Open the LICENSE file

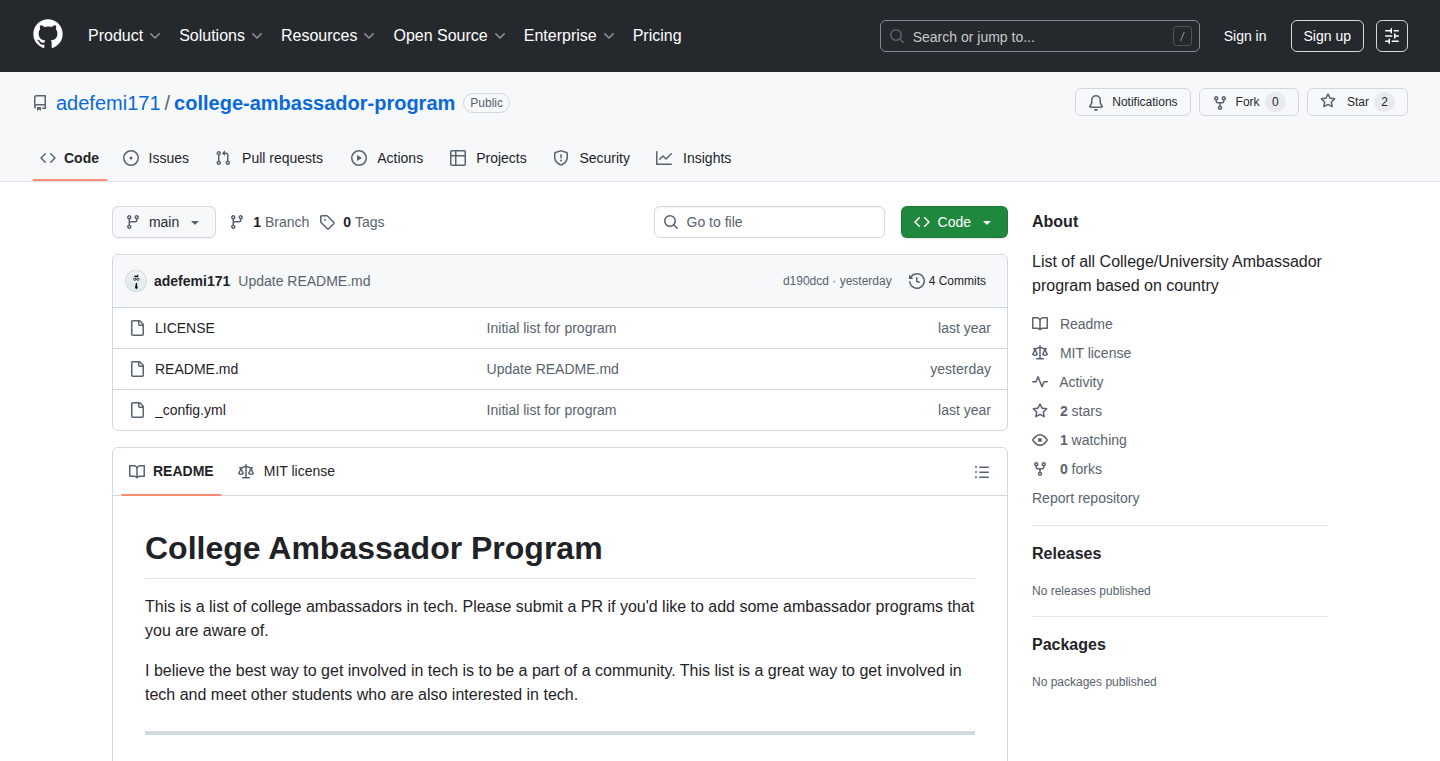(185, 328)
